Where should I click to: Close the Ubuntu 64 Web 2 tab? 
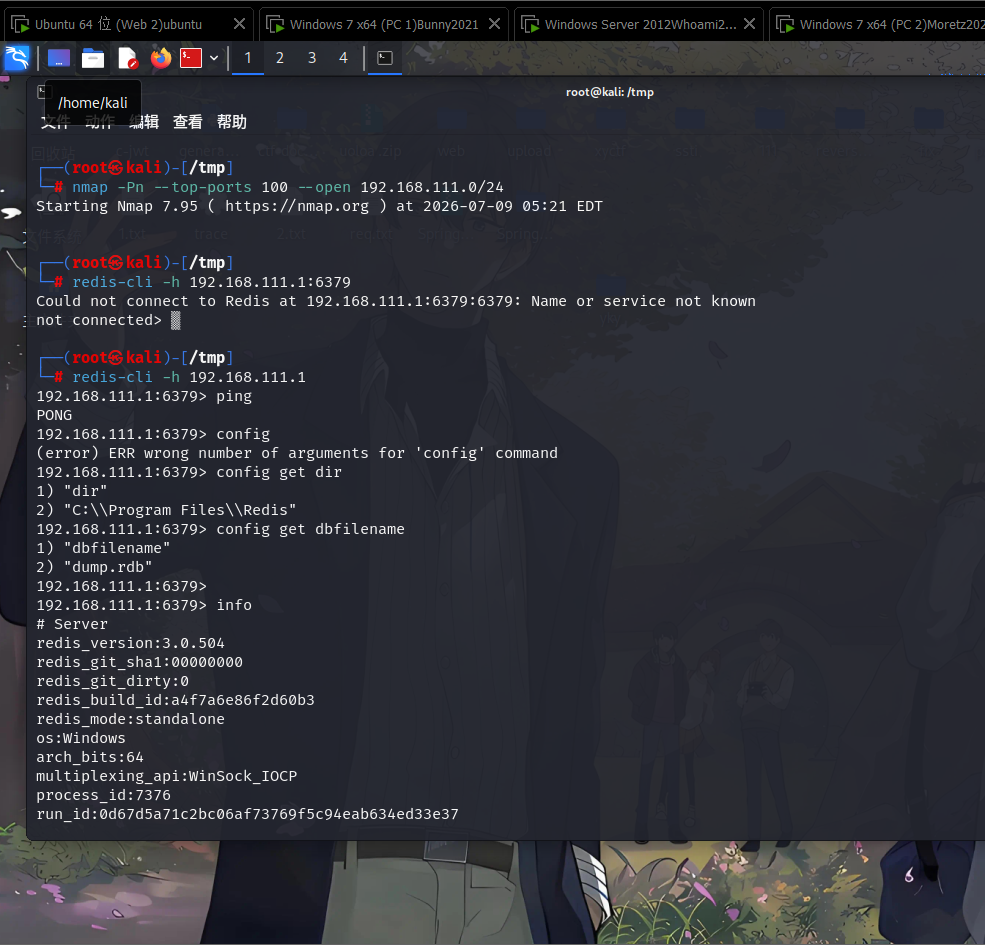pos(239,24)
